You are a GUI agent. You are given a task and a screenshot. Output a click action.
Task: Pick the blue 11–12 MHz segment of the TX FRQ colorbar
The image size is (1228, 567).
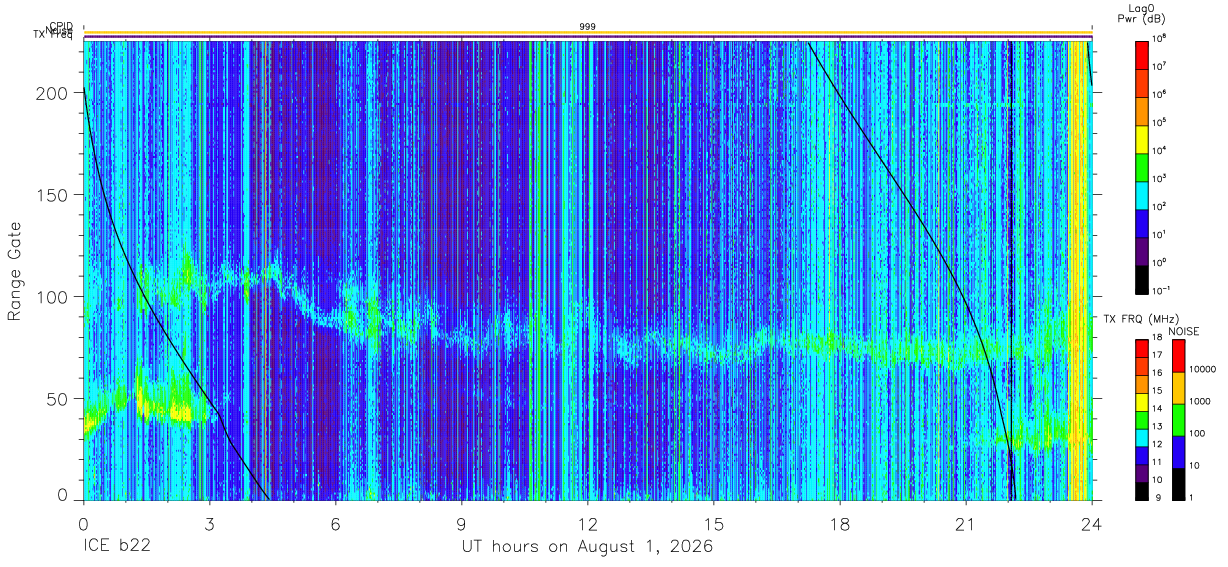(x=1142, y=454)
